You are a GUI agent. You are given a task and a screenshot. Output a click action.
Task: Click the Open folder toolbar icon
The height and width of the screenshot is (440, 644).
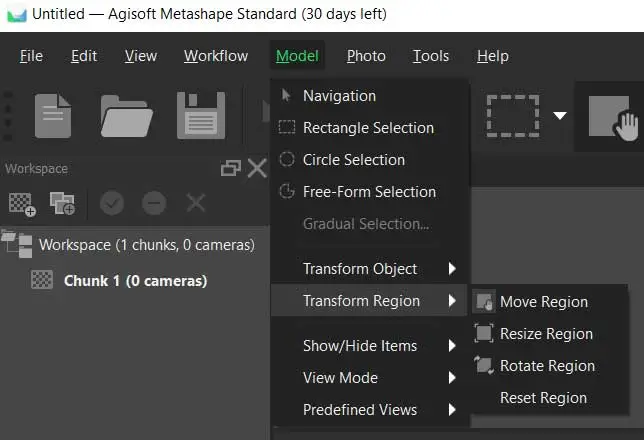(126, 116)
